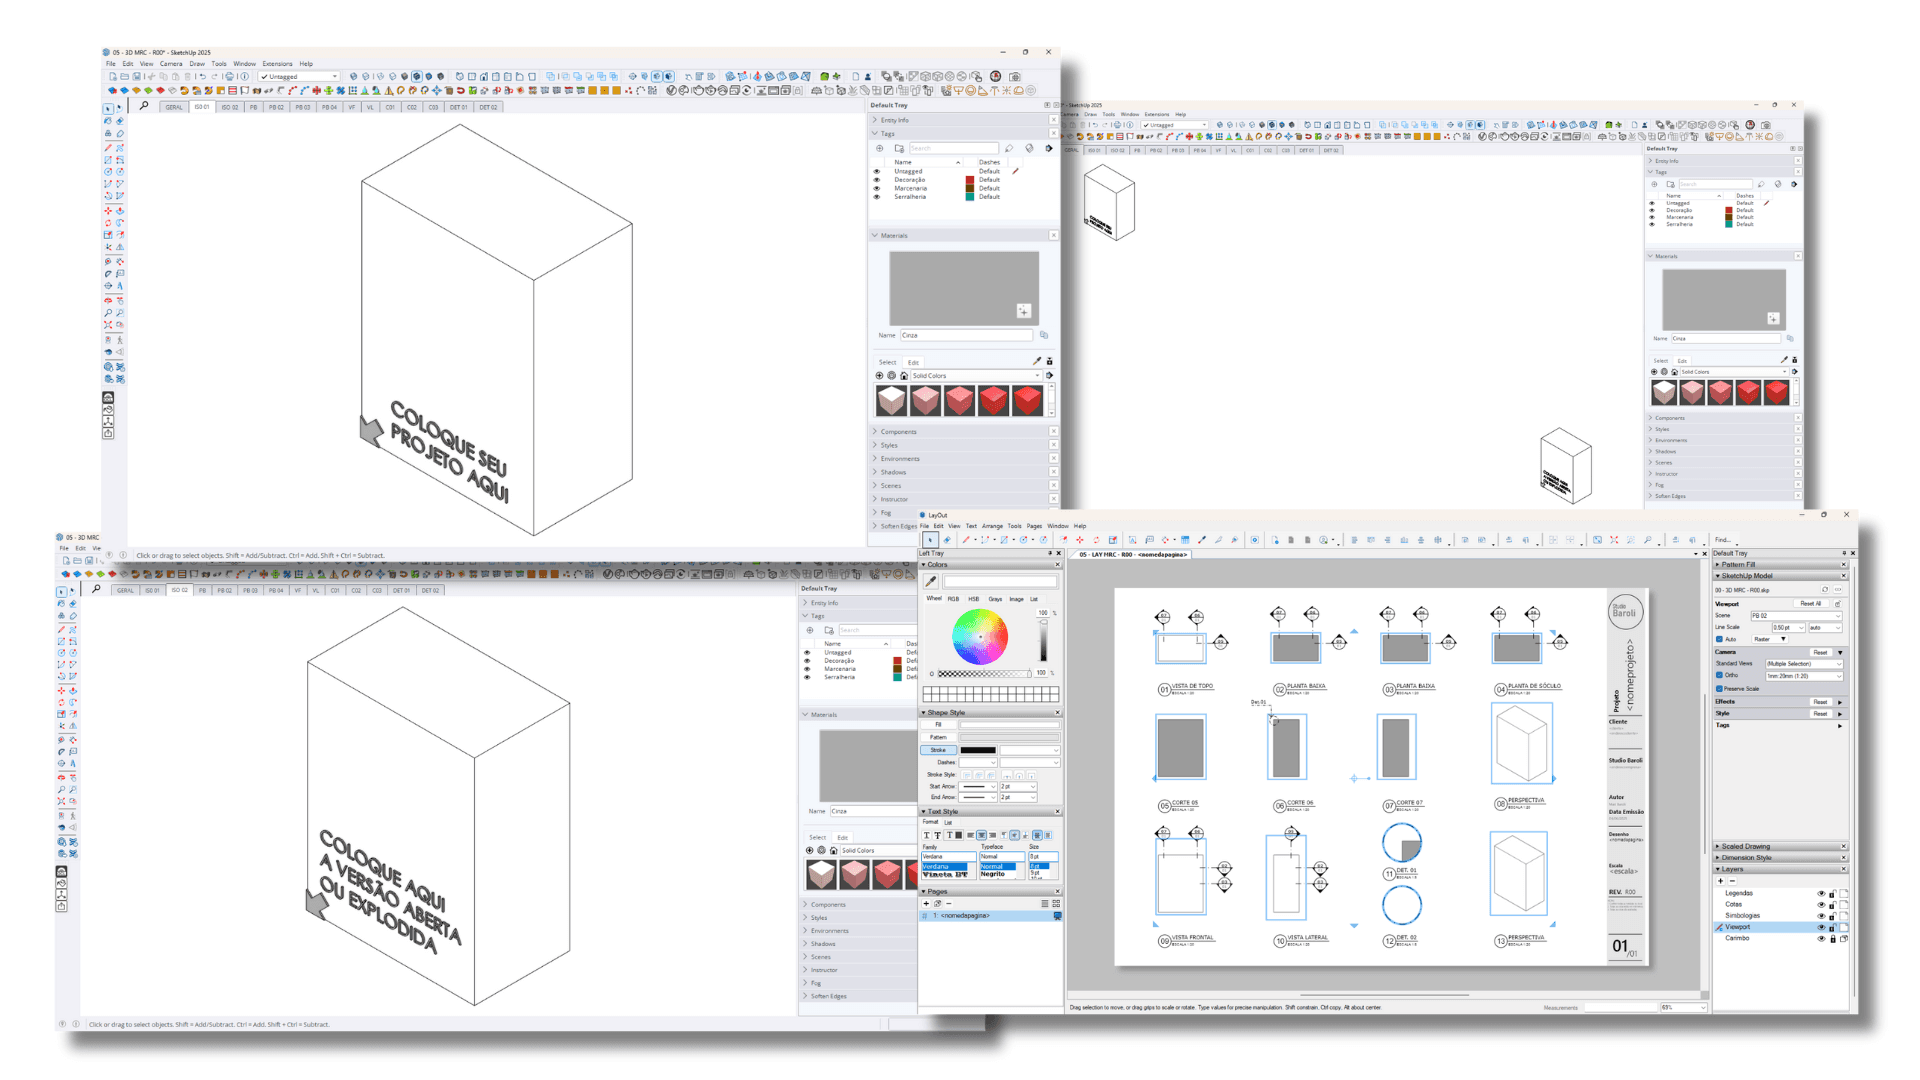Hide the Simbologias layer in LayOut

(1821, 916)
